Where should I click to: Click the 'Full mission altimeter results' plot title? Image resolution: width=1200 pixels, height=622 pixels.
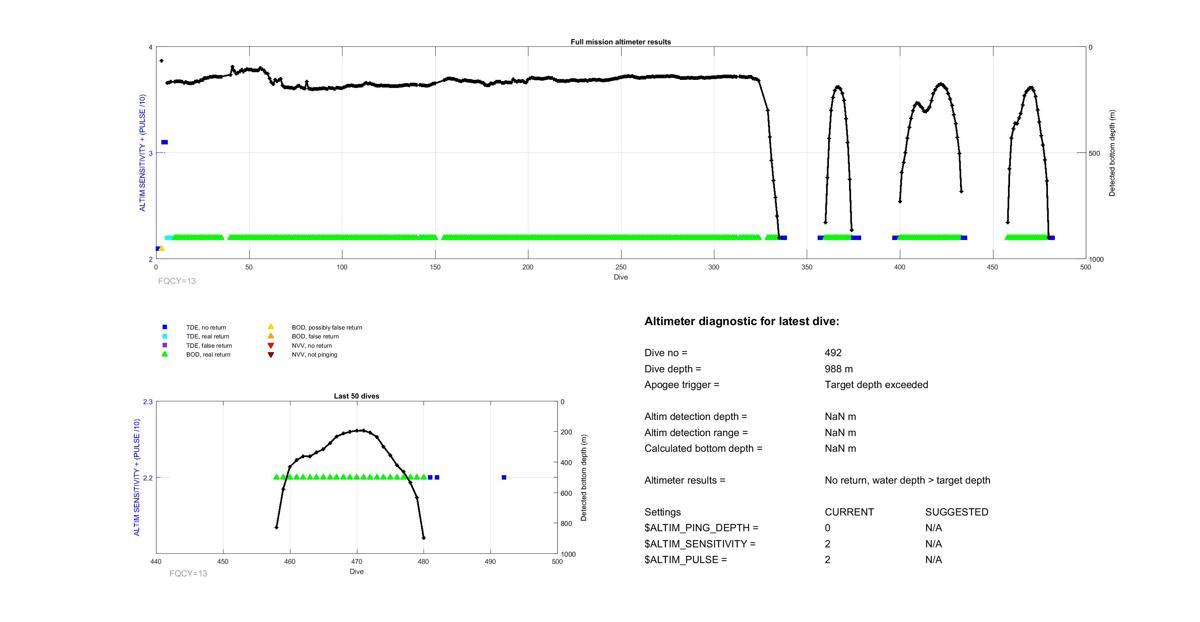pyautogui.click(x=621, y=42)
